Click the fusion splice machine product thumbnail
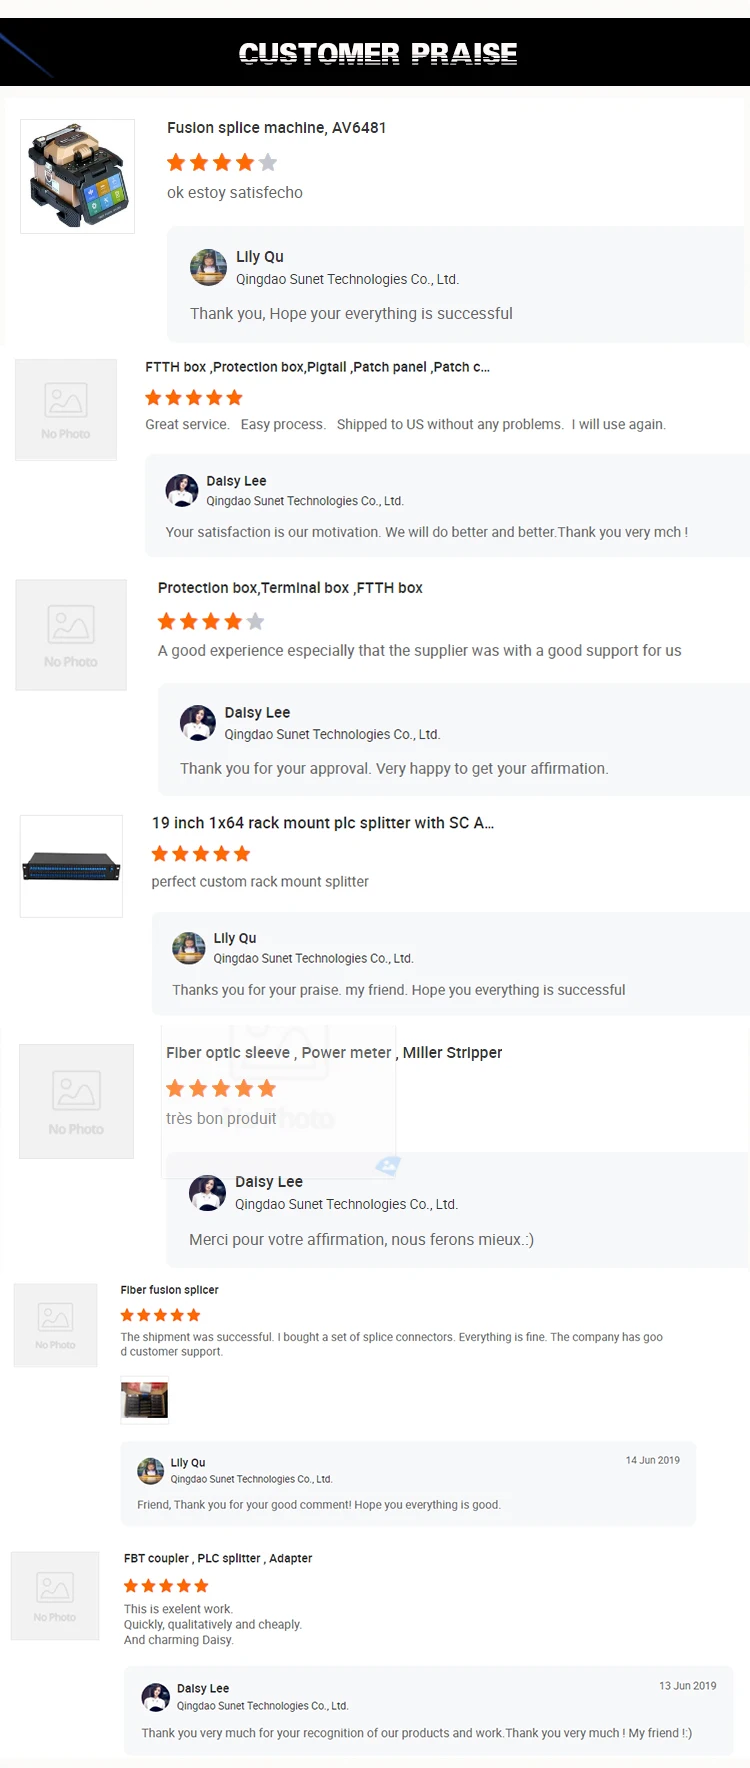 (78, 177)
